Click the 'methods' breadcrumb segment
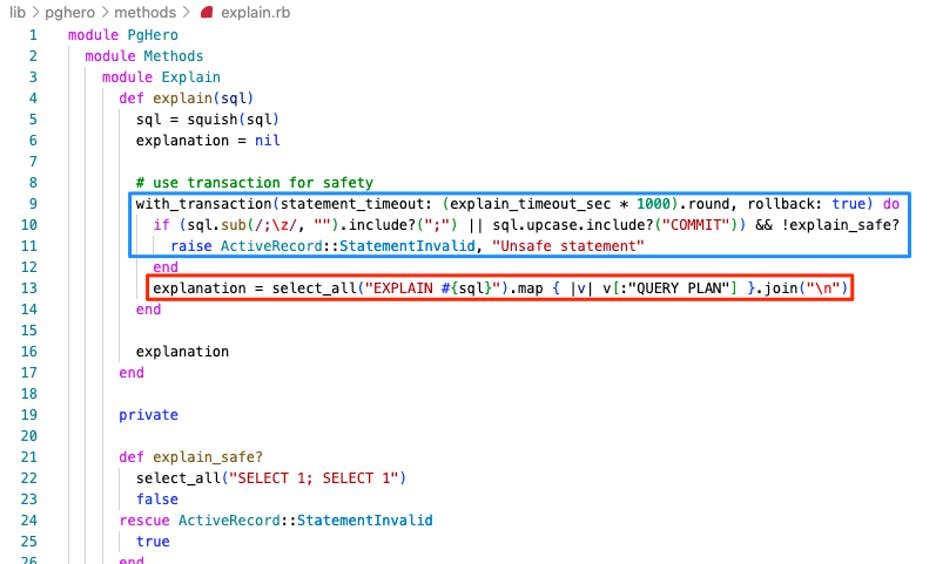This screenshot has height=564, width=936. pyautogui.click(x=145, y=13)
